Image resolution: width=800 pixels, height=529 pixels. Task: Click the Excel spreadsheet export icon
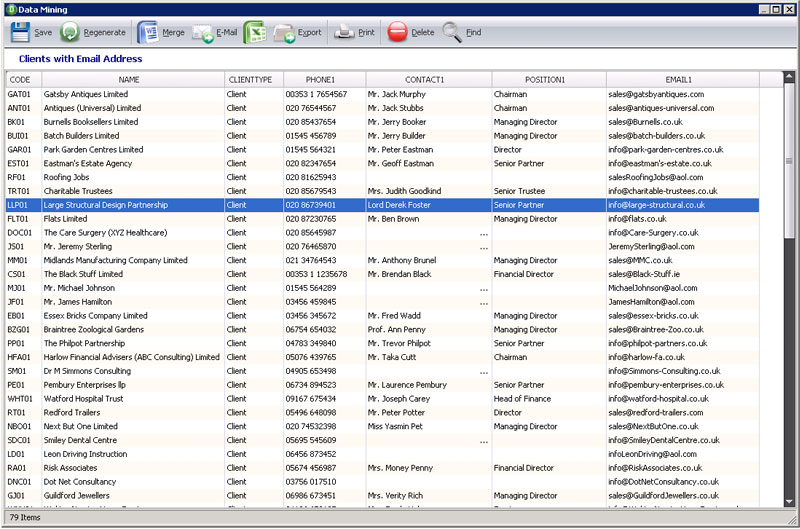(255, 32)
